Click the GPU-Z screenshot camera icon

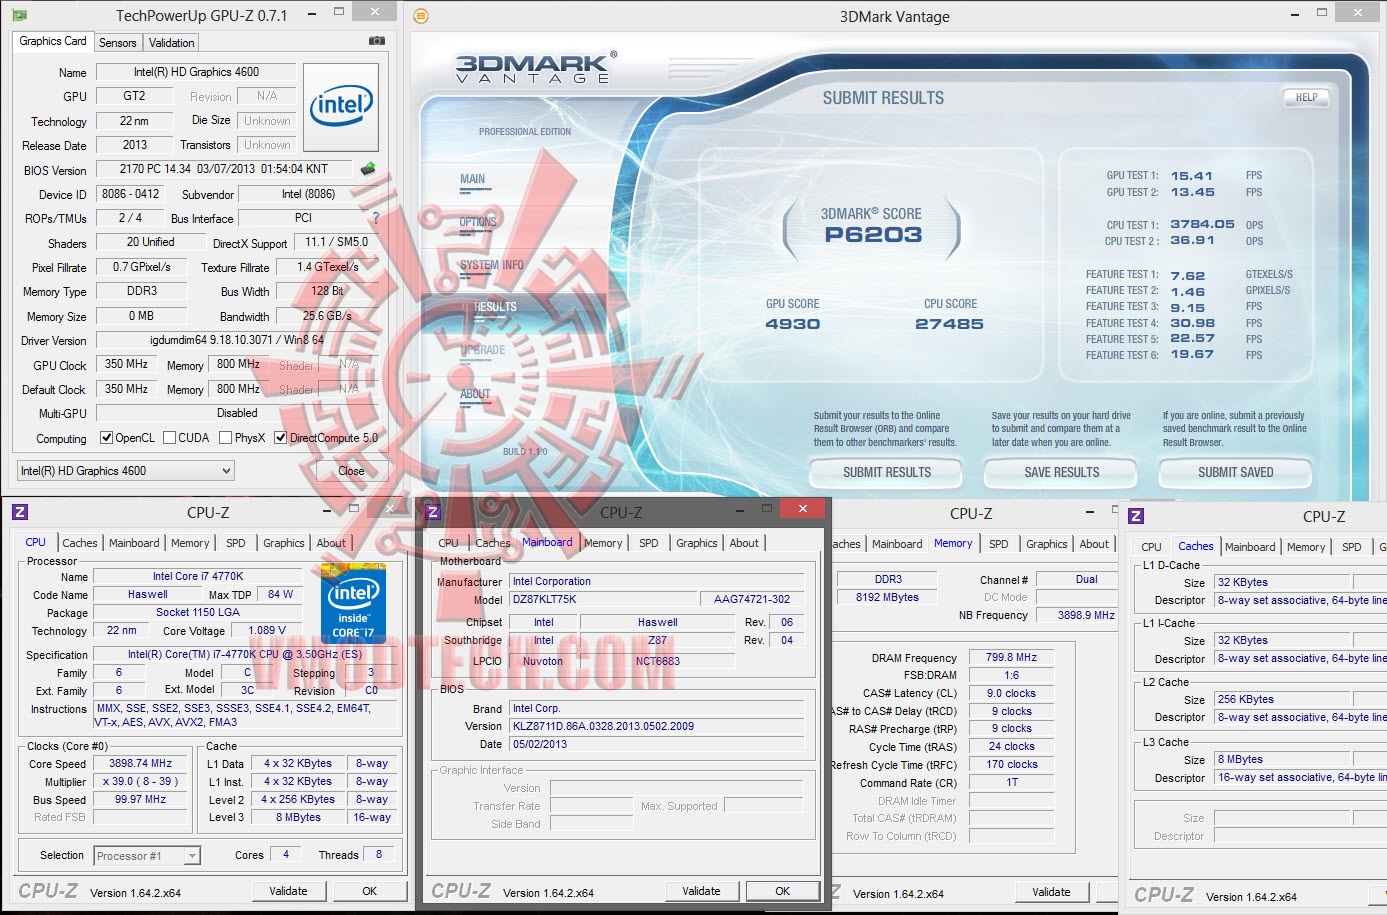[376, 41]
